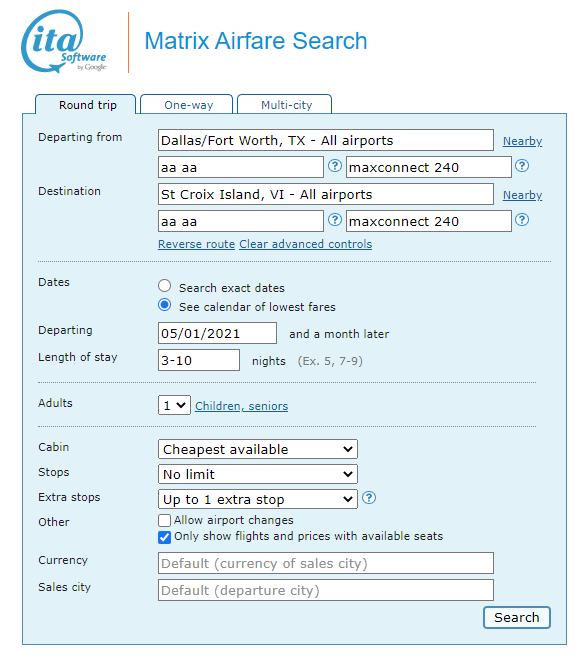
Task: Open the Stops dropdown
Action: point(258,474)
